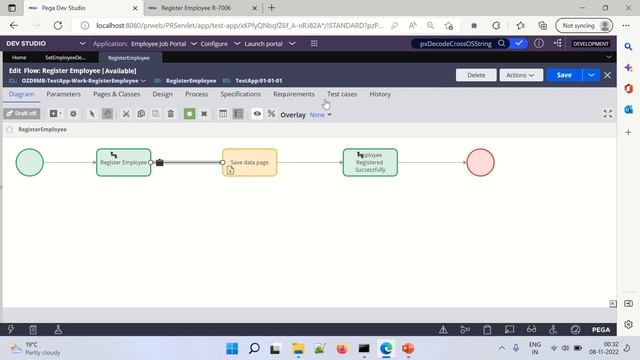The height and width of the screenshot is (360, 640).
Task: Click the cut scissors icon in flow toolbar
Action: tap(126, 114)
